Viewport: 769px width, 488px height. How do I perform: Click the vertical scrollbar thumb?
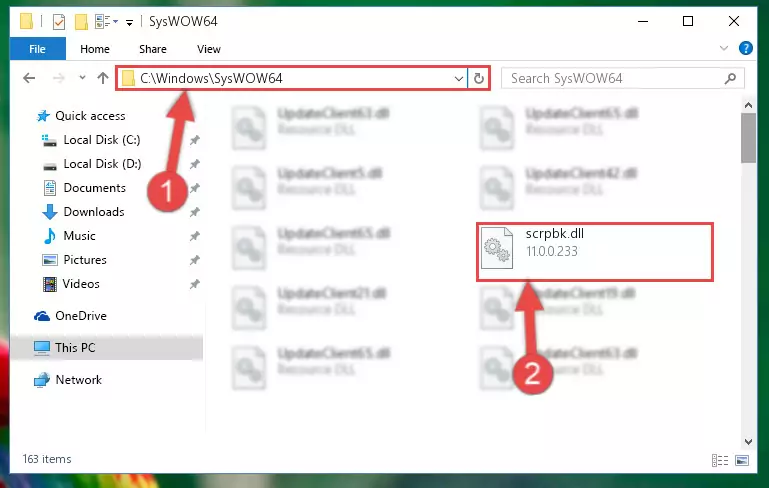(748, 138)
